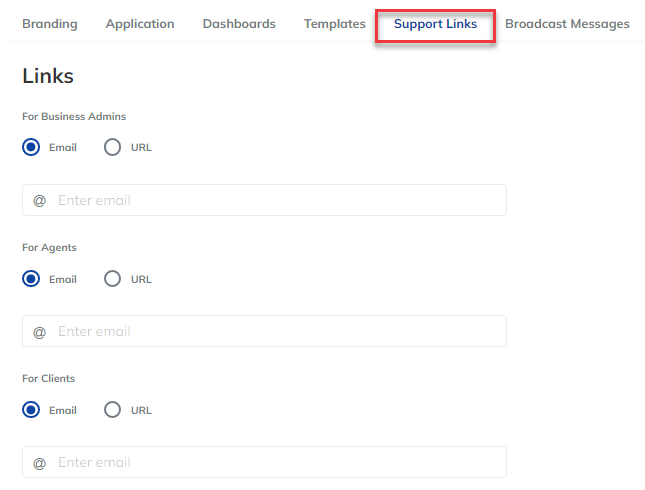Focus the Clients email input field
This screenshot has height=490, width=645.
point(264,462)
